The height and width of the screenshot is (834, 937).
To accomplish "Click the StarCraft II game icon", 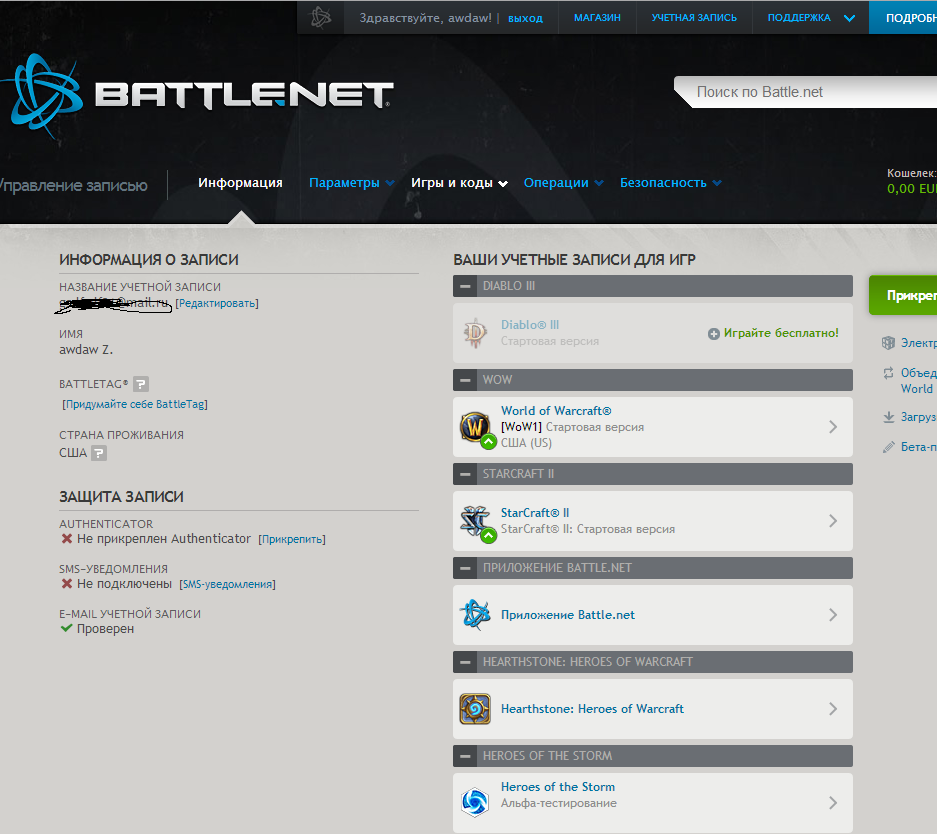I will [x=476, y=521].
